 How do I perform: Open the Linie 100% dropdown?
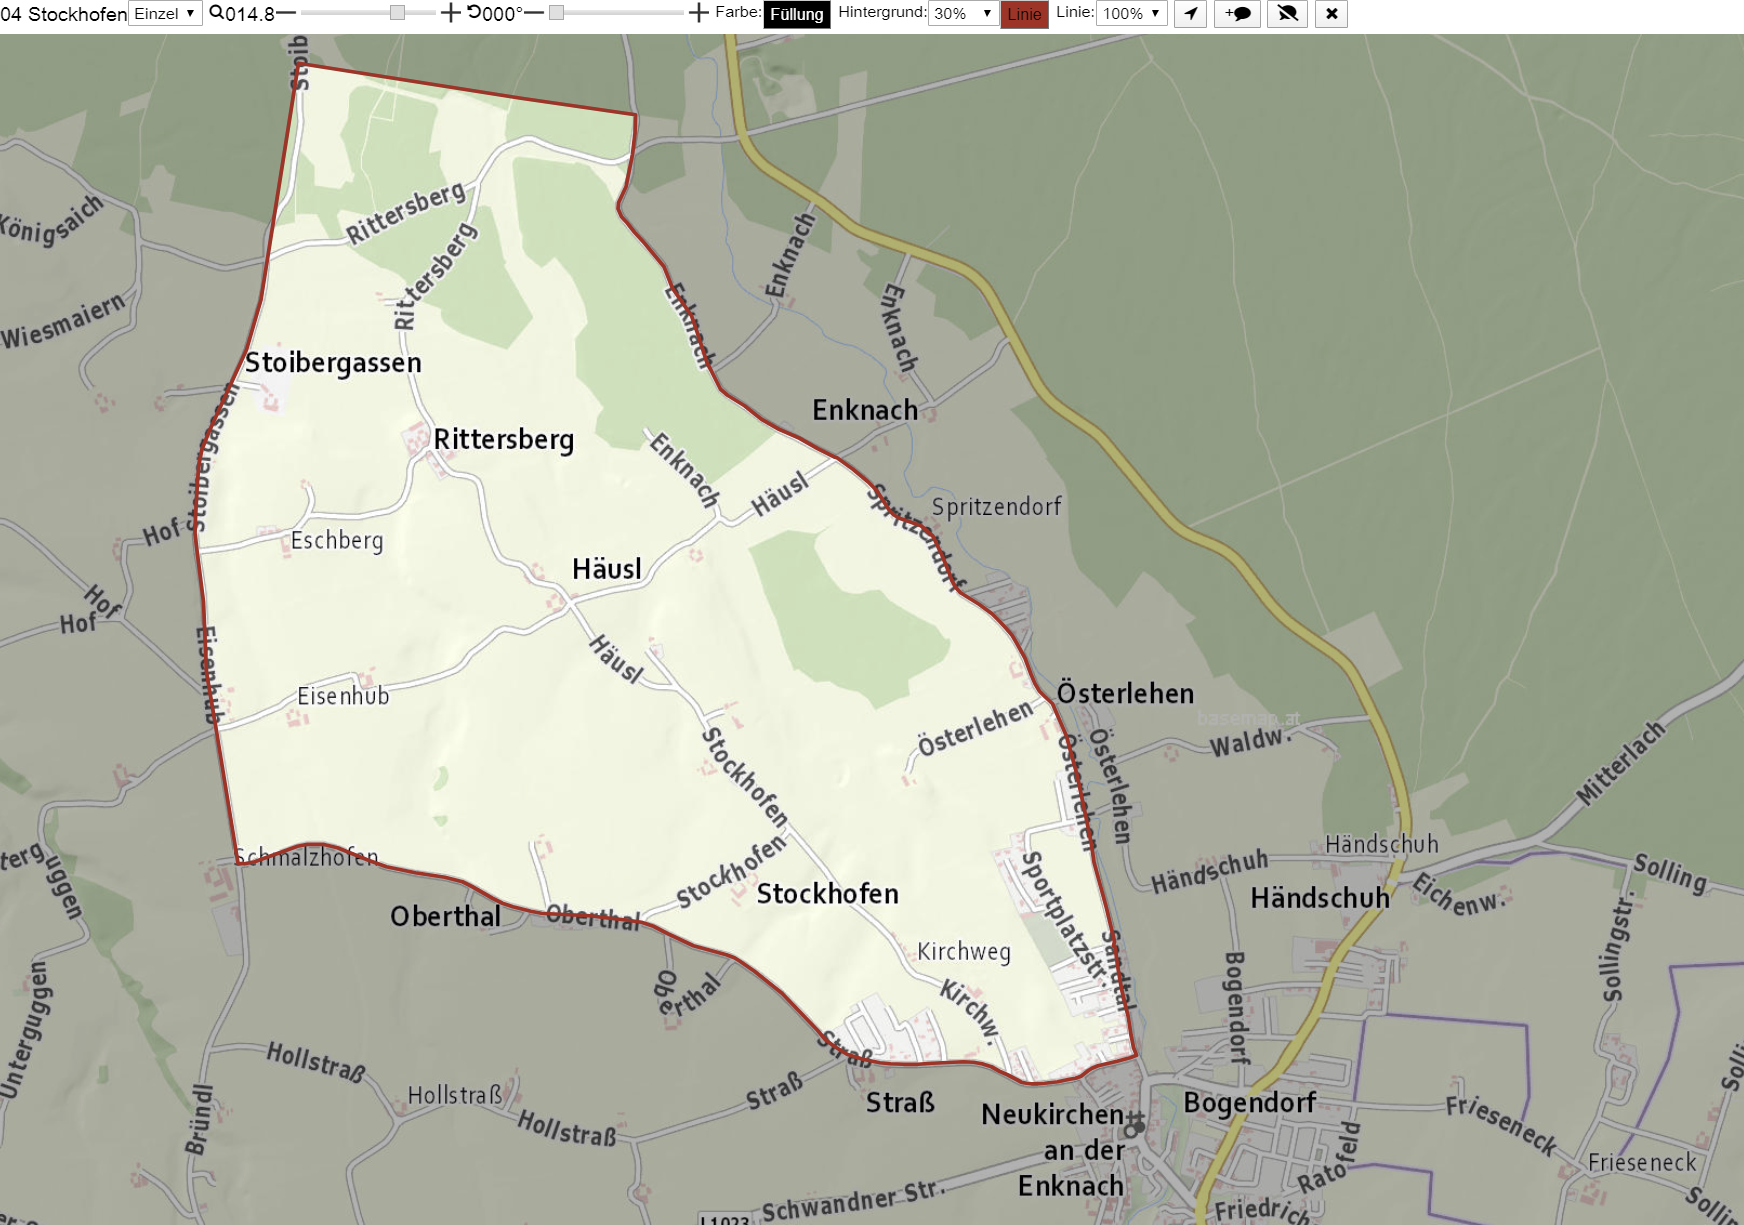(x=1132, y=14)
